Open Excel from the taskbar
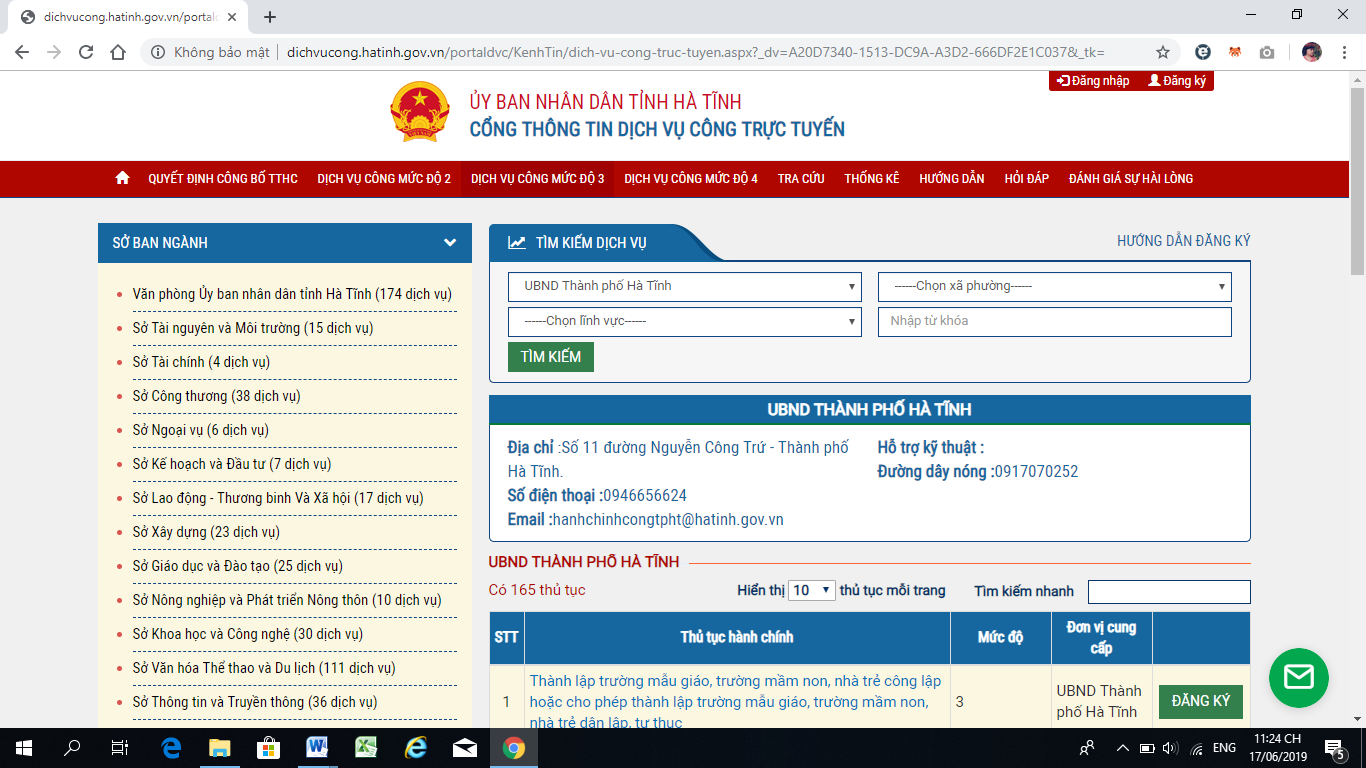 [x=367, y=747]
